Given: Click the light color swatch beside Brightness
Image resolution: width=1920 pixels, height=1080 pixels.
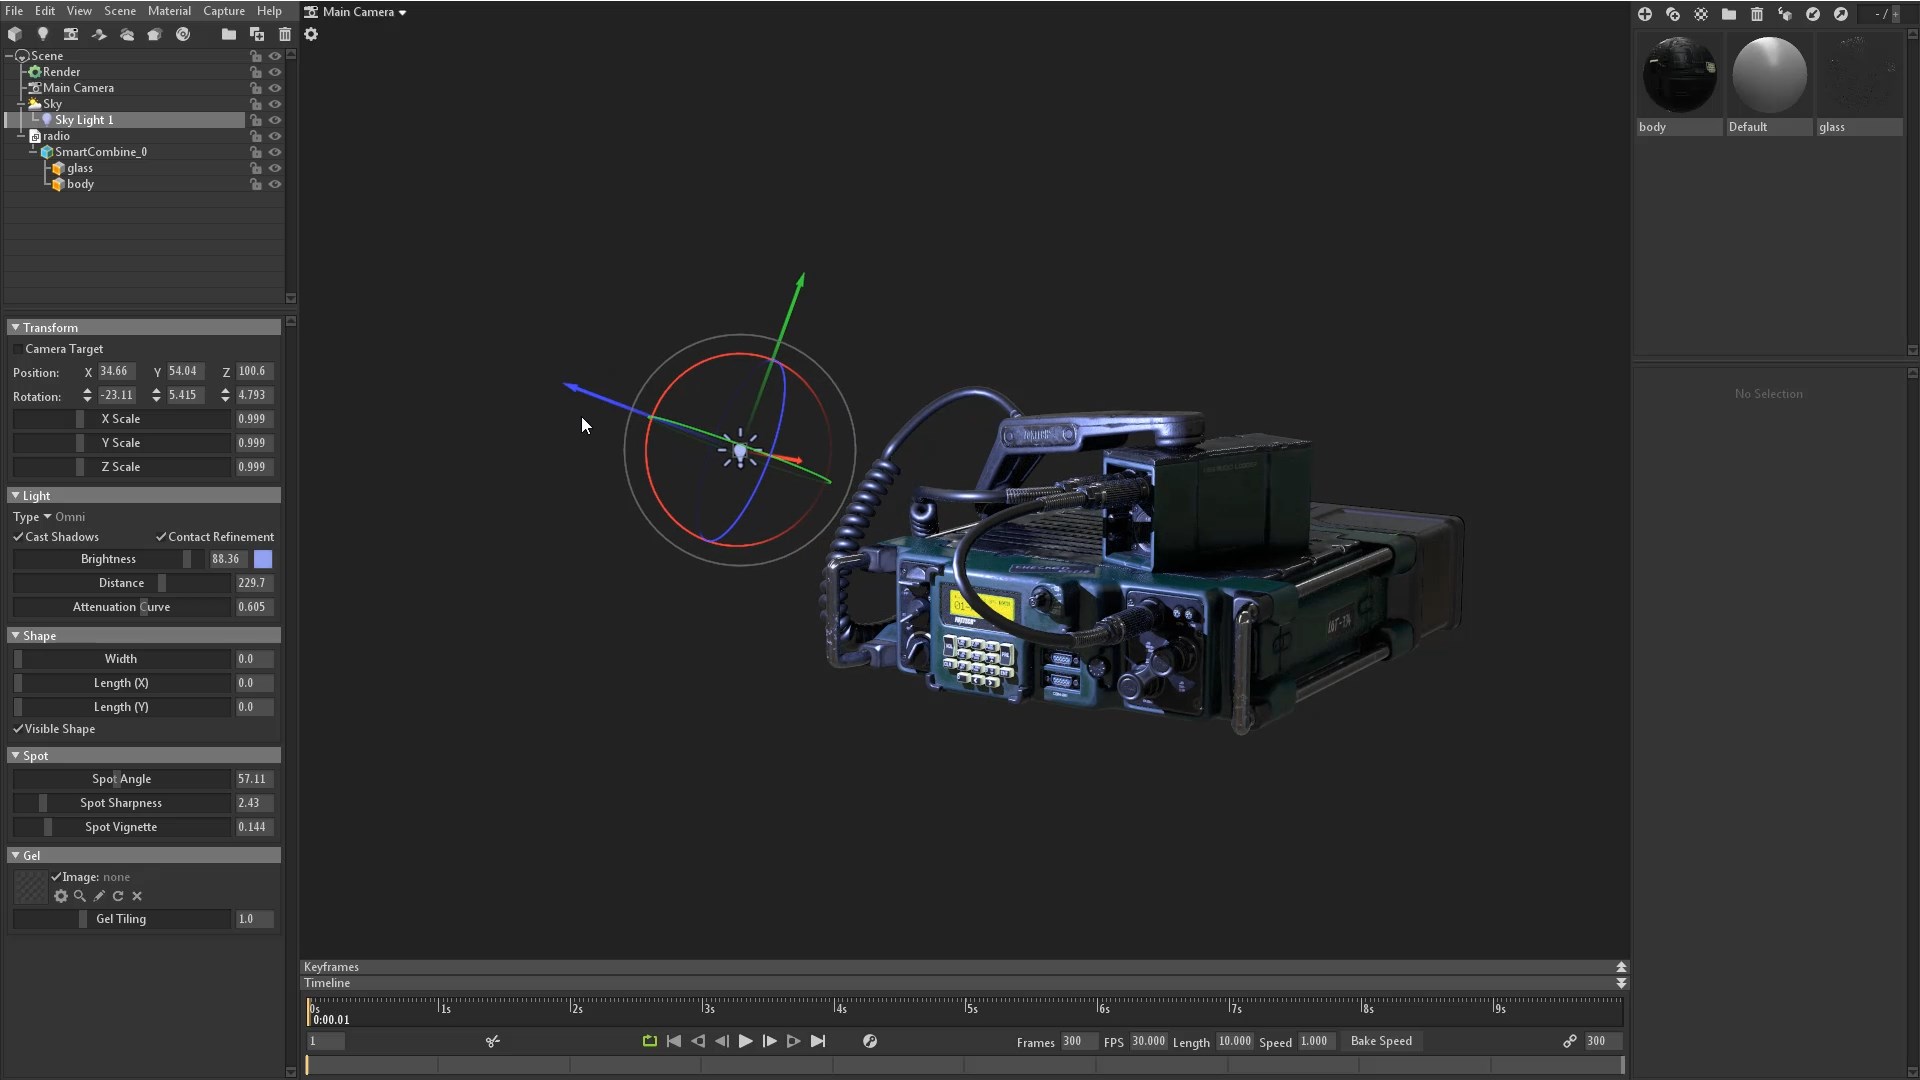Looking at the screenshot, I should [263, 559].
